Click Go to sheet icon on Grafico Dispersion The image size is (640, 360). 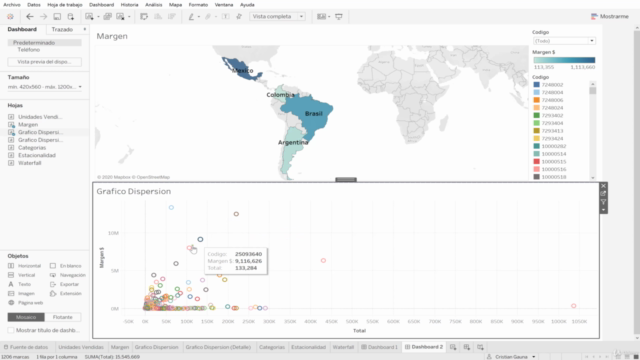(x=603, y=194)
